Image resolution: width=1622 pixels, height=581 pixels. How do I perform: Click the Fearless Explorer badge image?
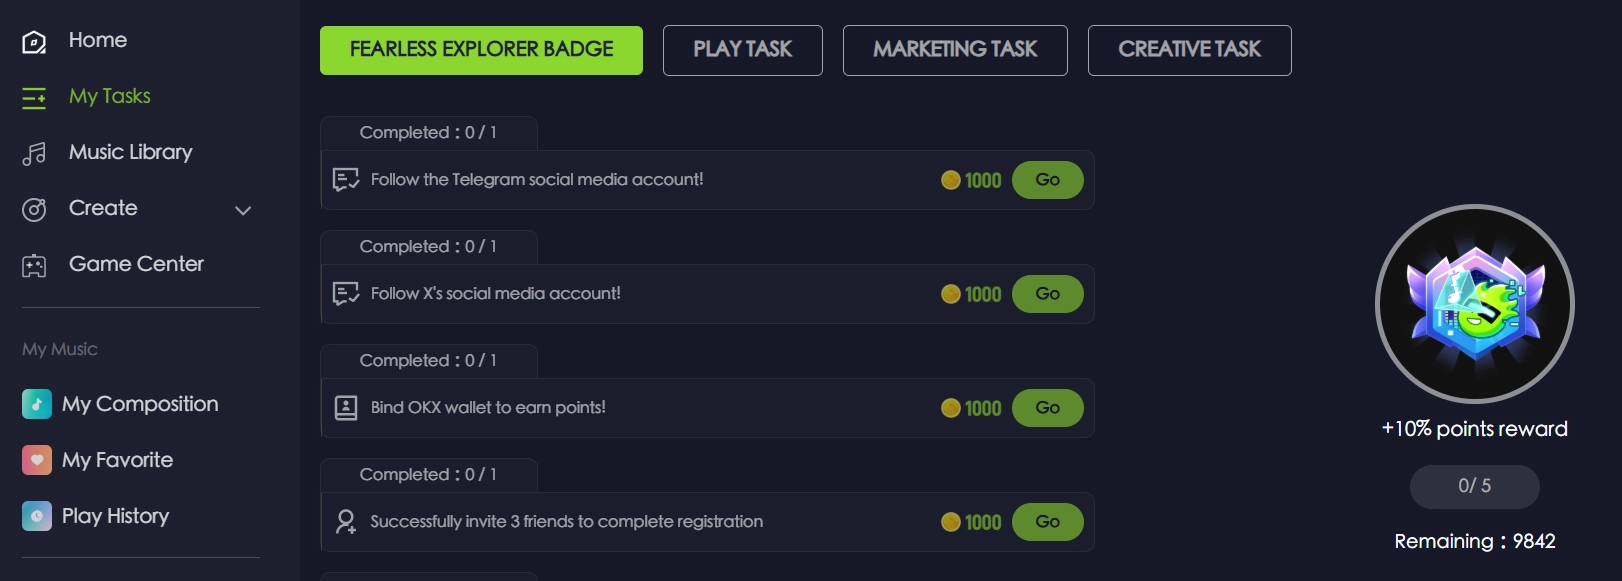[x=1475, y=304]
